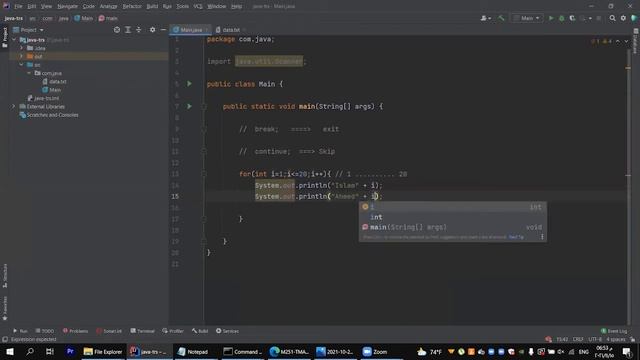640x360 pixels.
Task: Start debugging with the bug icon
Action: pyautogui.click(x=562, y=18)
